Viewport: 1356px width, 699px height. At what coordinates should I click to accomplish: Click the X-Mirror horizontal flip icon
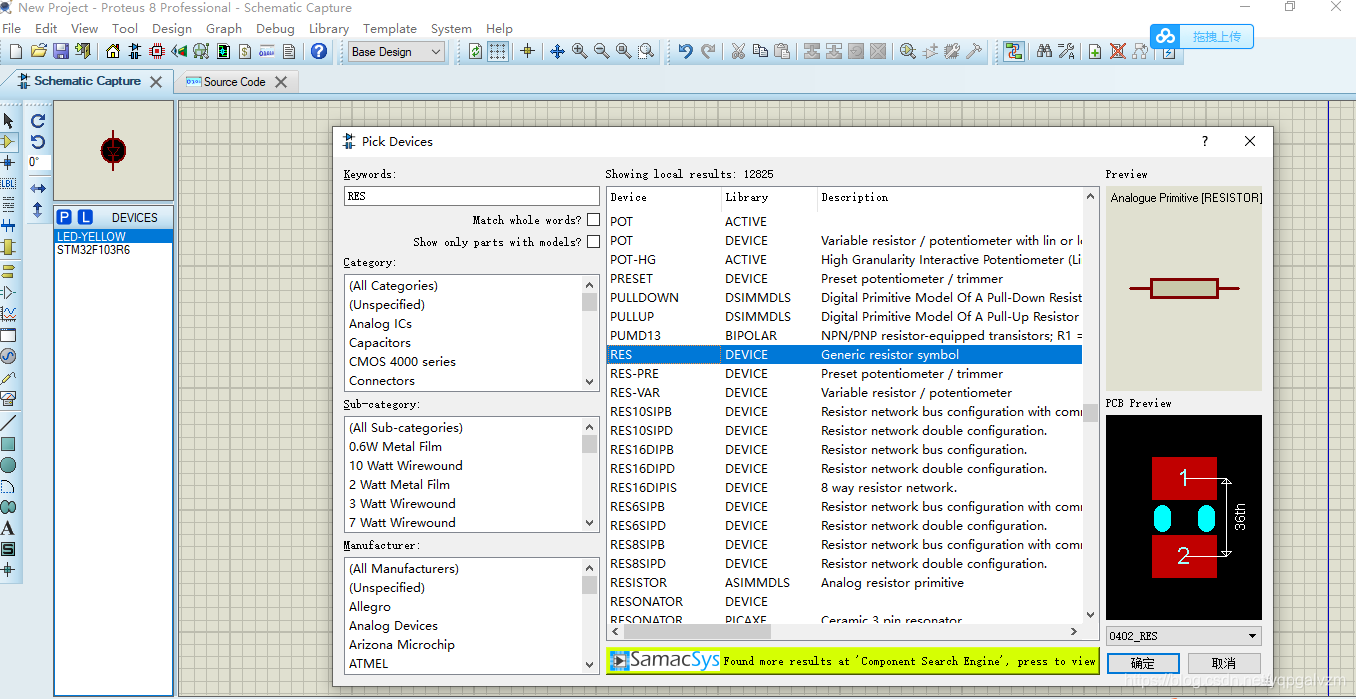pyautogui.click(x=38, y=188)
